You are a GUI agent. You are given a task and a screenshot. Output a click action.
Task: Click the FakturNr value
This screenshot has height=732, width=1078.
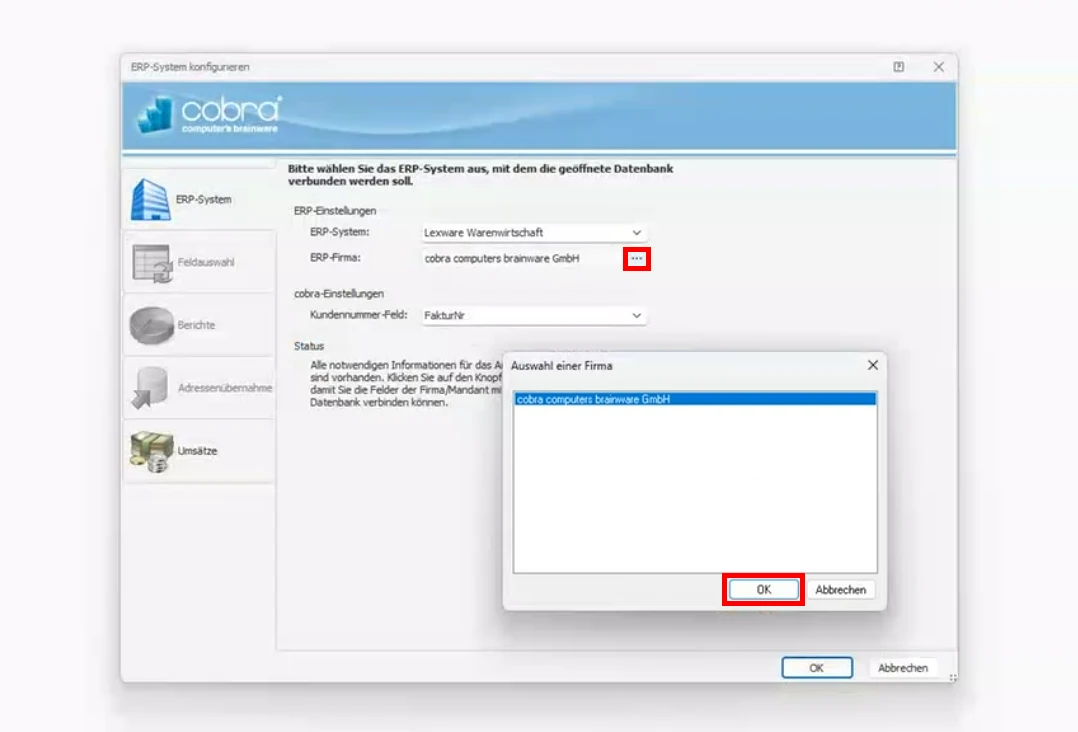click(444, 315)
